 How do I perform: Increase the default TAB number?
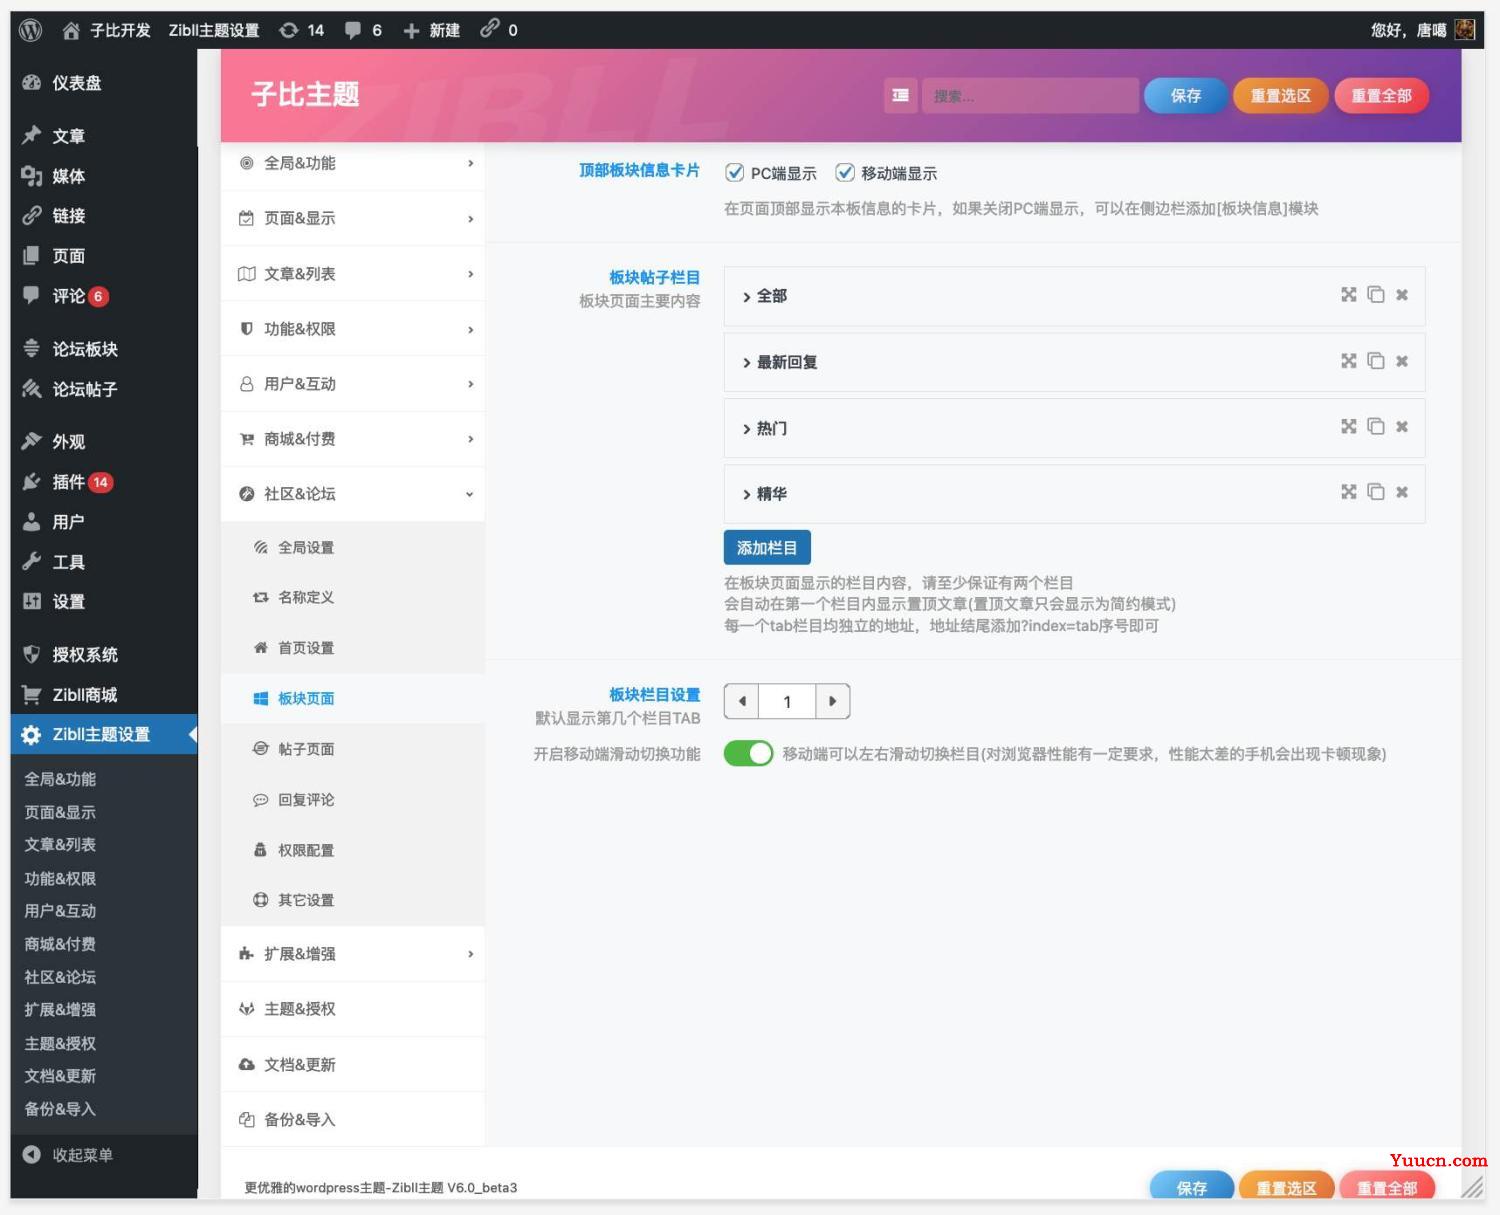[833, 701]
